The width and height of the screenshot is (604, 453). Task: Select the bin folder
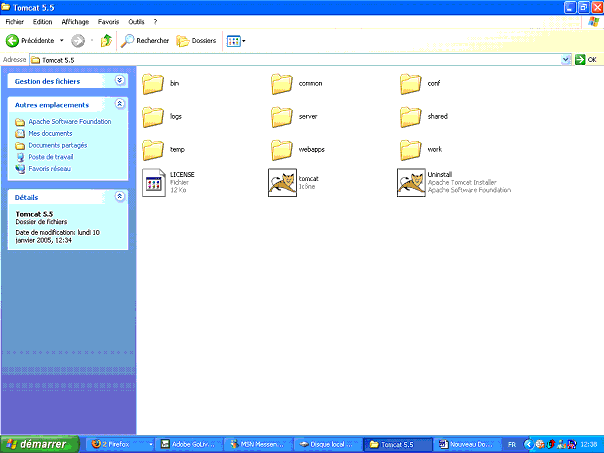(x=154, y=83)
